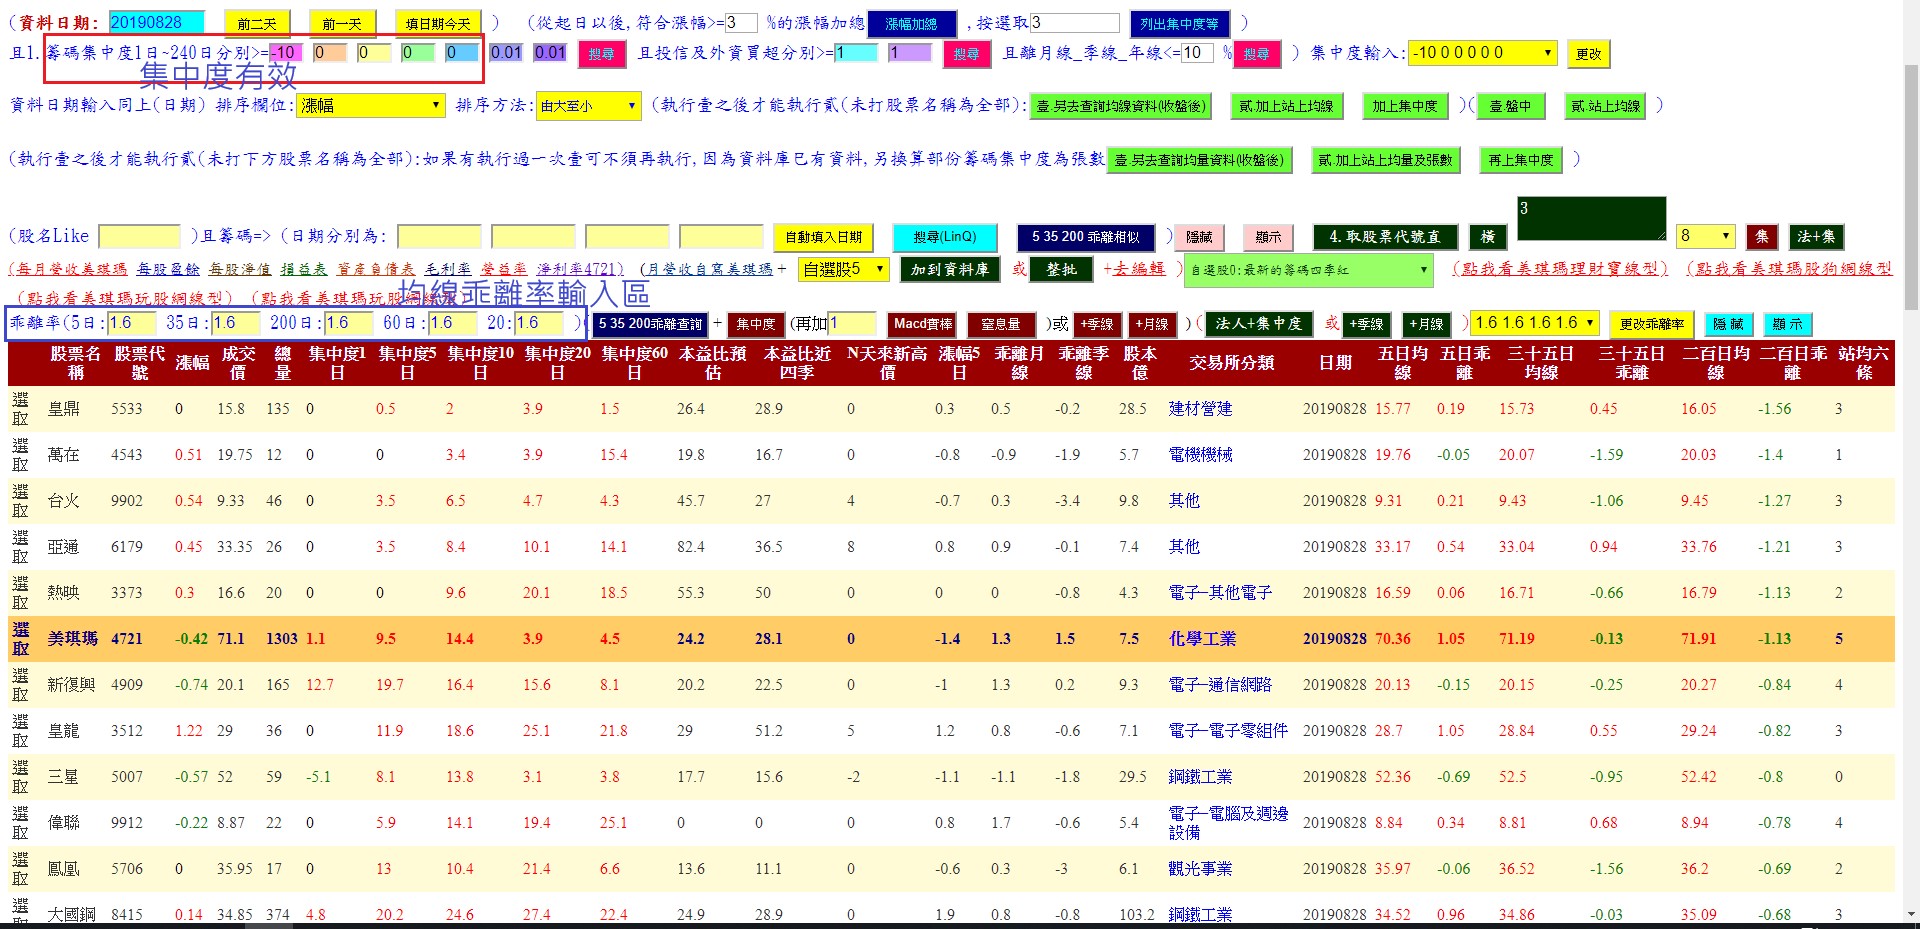Sort by the 集中度60日 column header
The width and height of the screenshot is (1920, 929).
[x=634, y=362]
